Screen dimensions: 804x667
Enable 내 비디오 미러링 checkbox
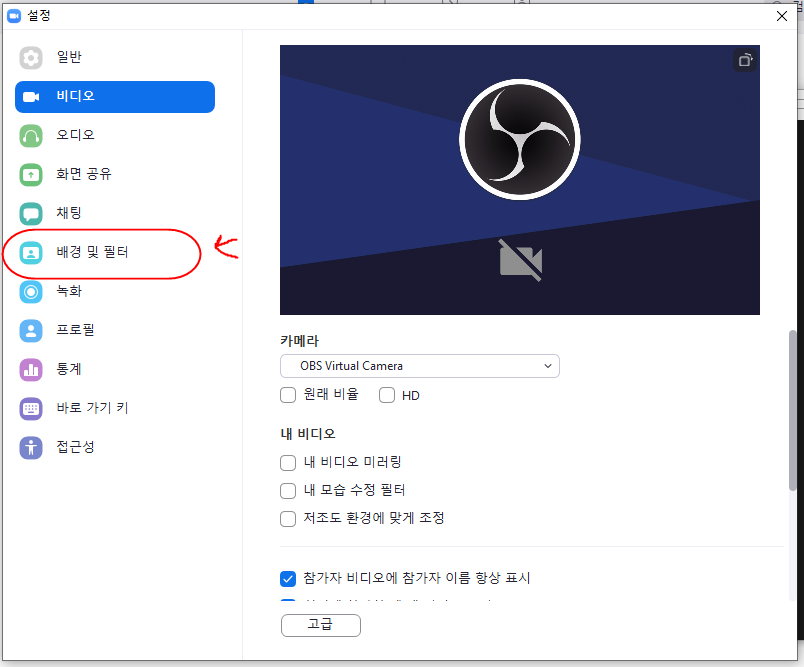[288, 463]
